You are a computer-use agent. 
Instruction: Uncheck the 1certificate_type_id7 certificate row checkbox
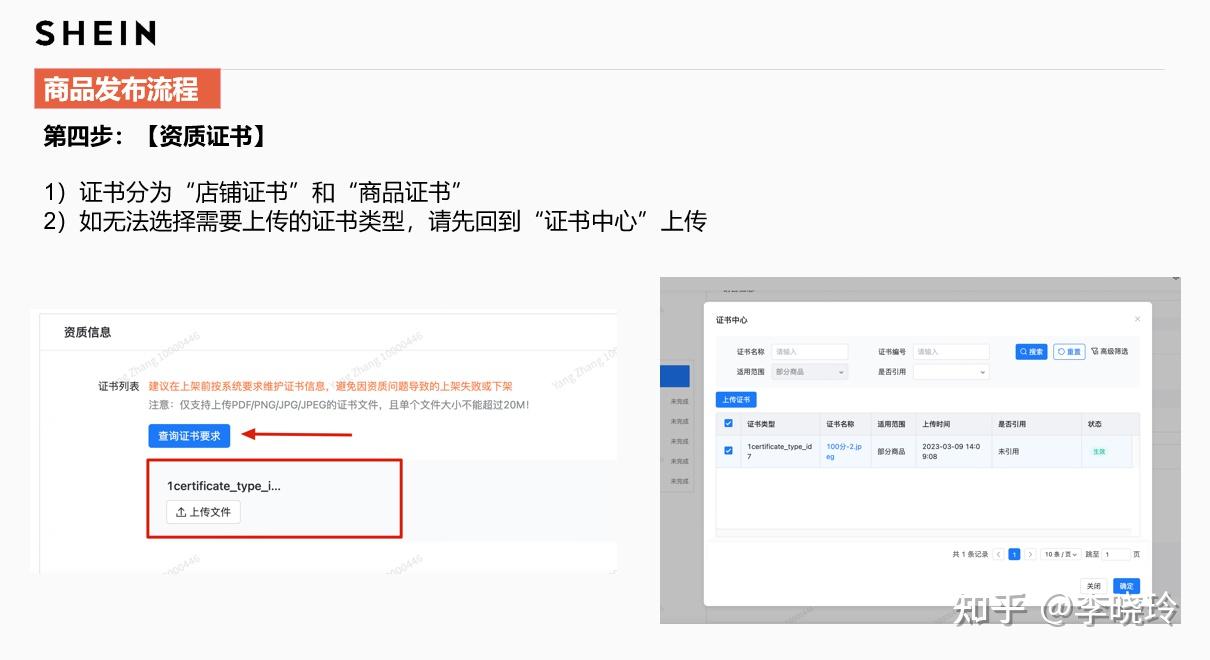(x=729, y=451)
